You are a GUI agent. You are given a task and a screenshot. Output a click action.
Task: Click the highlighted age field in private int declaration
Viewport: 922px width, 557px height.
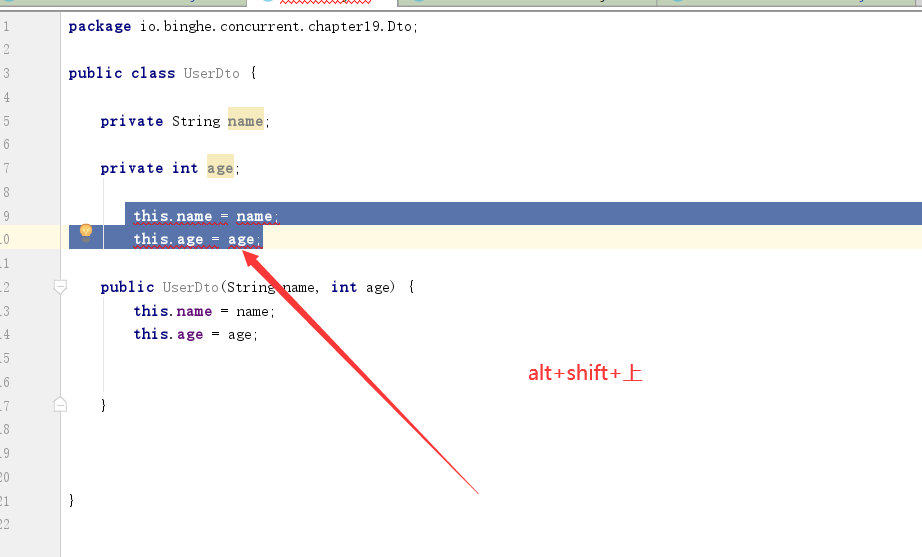coord(220,169)
